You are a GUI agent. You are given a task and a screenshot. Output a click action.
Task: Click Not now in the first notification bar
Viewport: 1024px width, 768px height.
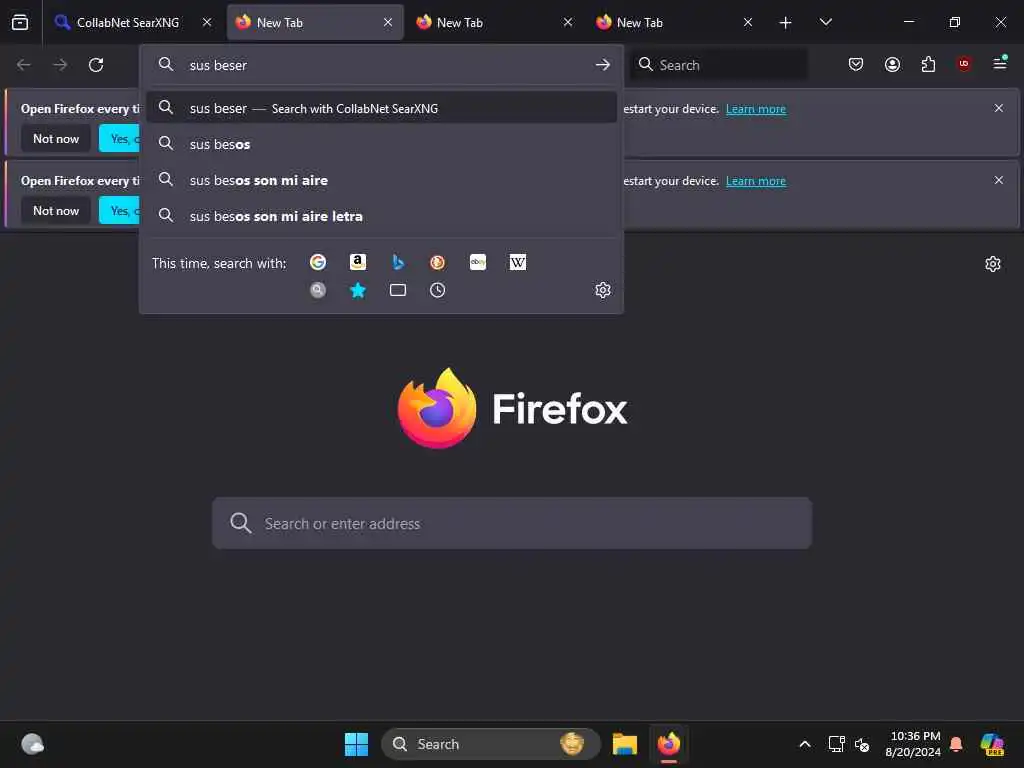pos(56,138)
